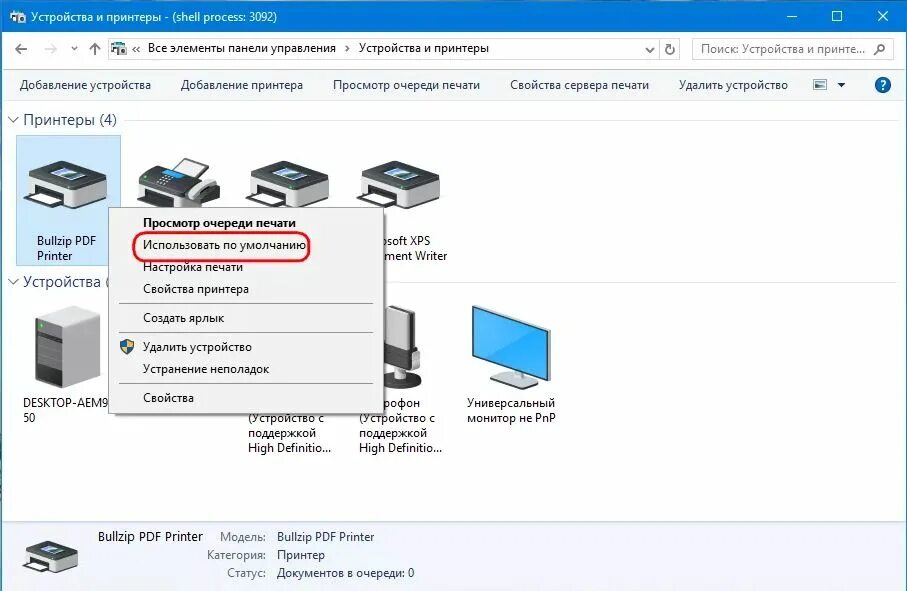Collapse the Устройства section
This screenshot has width=907, height=591.
pyautogui.click(x=13, y=282)
